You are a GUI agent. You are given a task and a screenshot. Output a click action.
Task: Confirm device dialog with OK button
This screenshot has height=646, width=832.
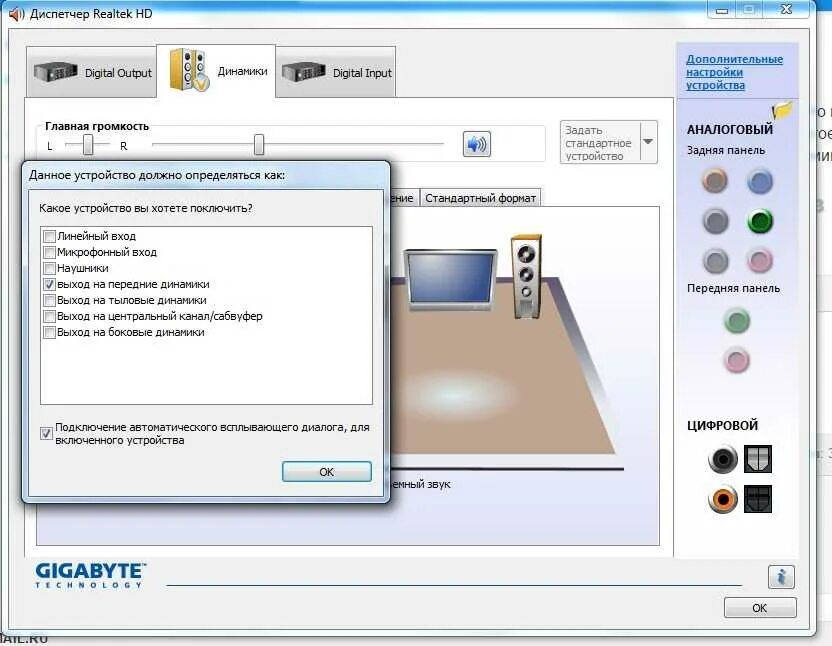326,471
